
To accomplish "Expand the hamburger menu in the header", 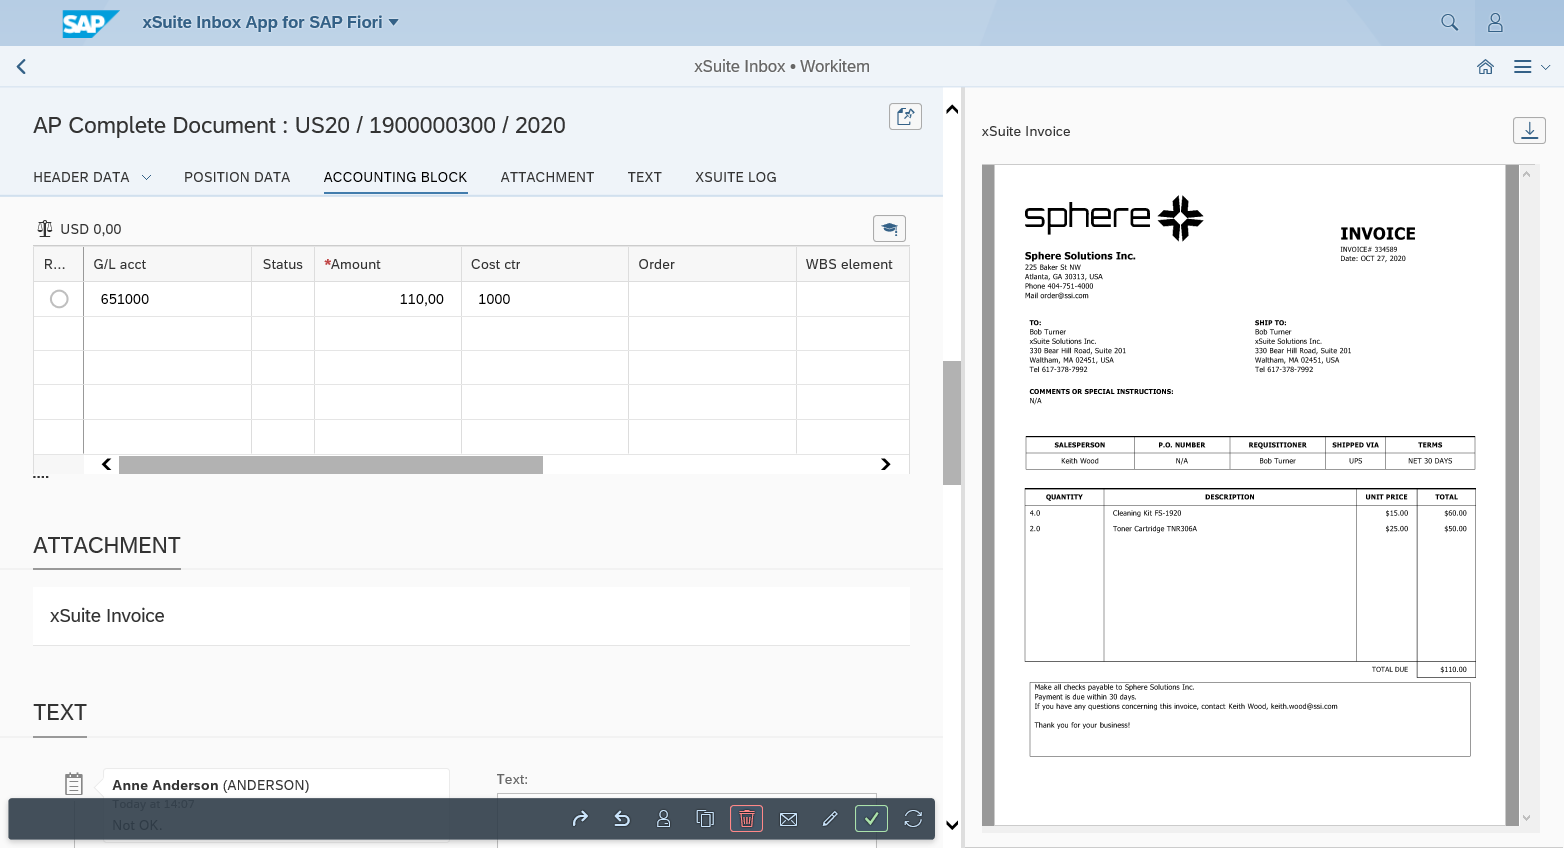I will point(1530,67).
